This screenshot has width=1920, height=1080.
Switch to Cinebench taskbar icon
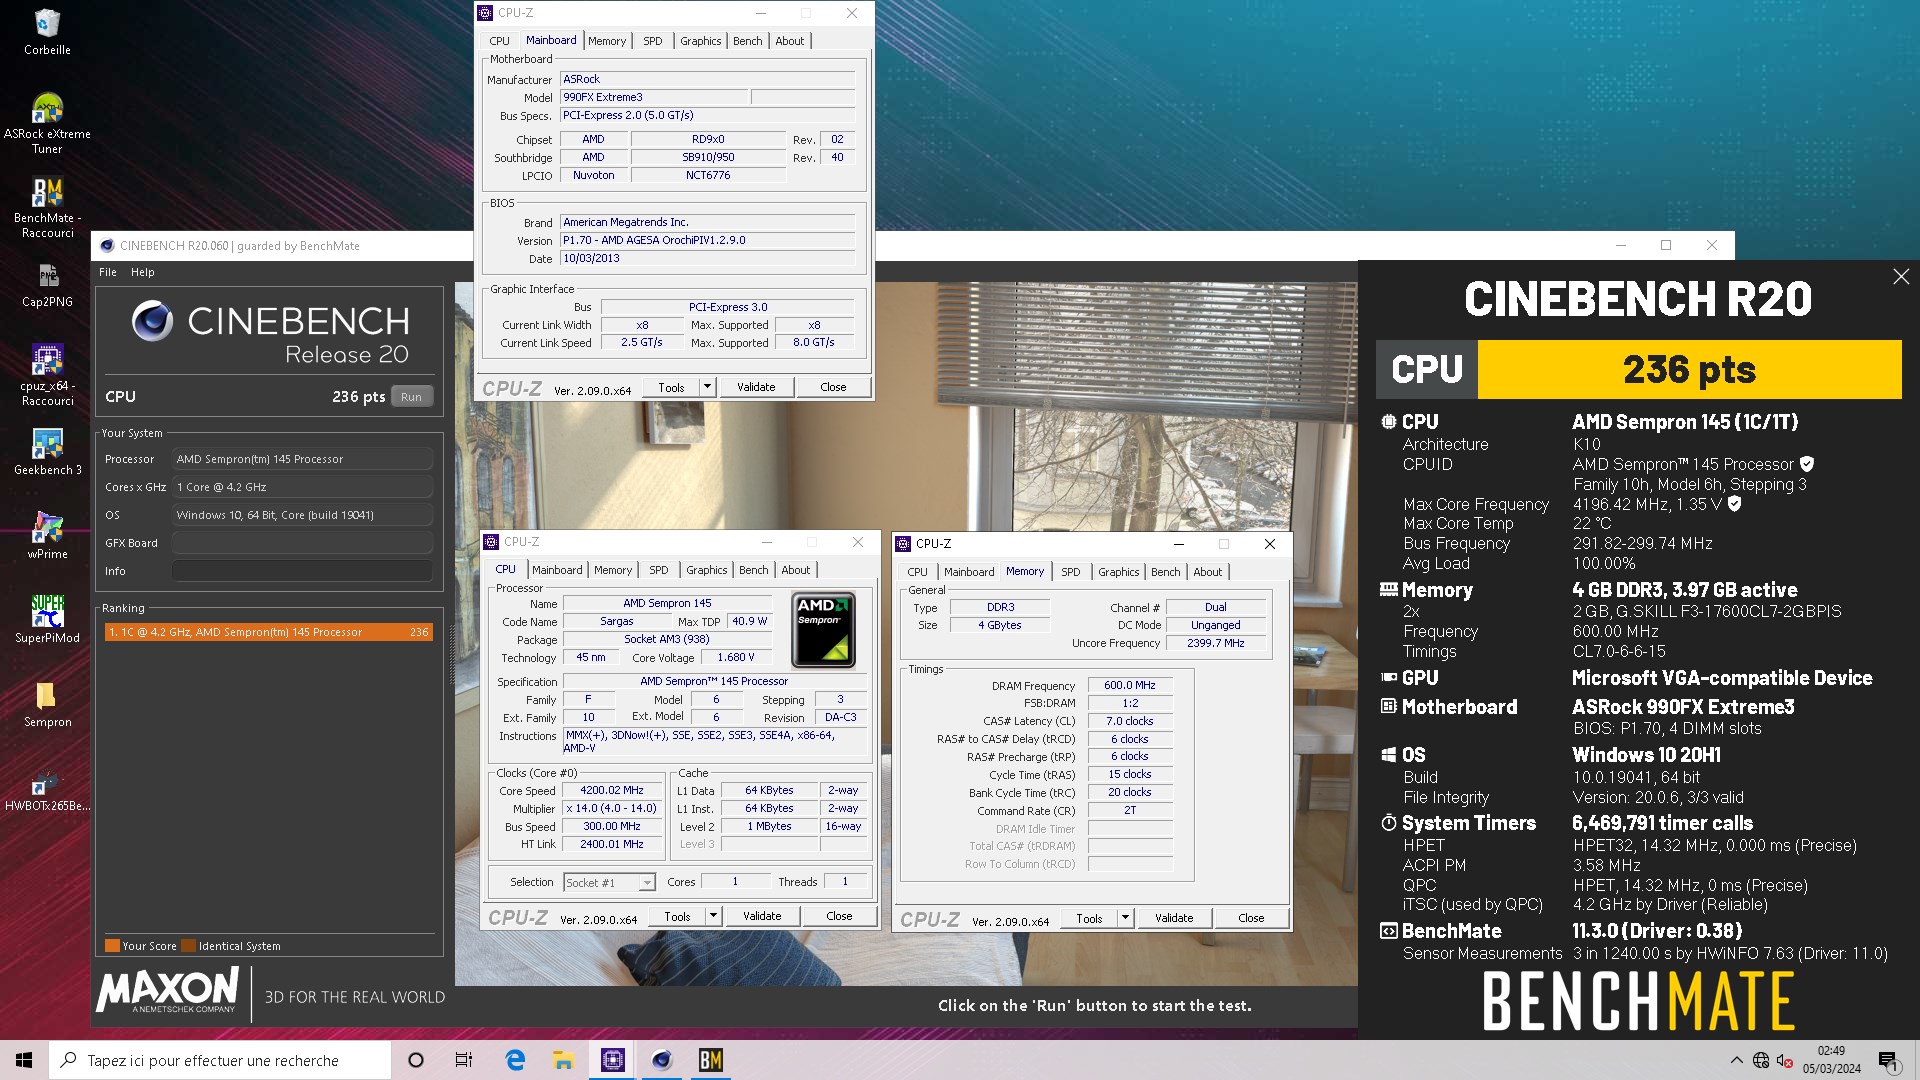(661, 1060)
